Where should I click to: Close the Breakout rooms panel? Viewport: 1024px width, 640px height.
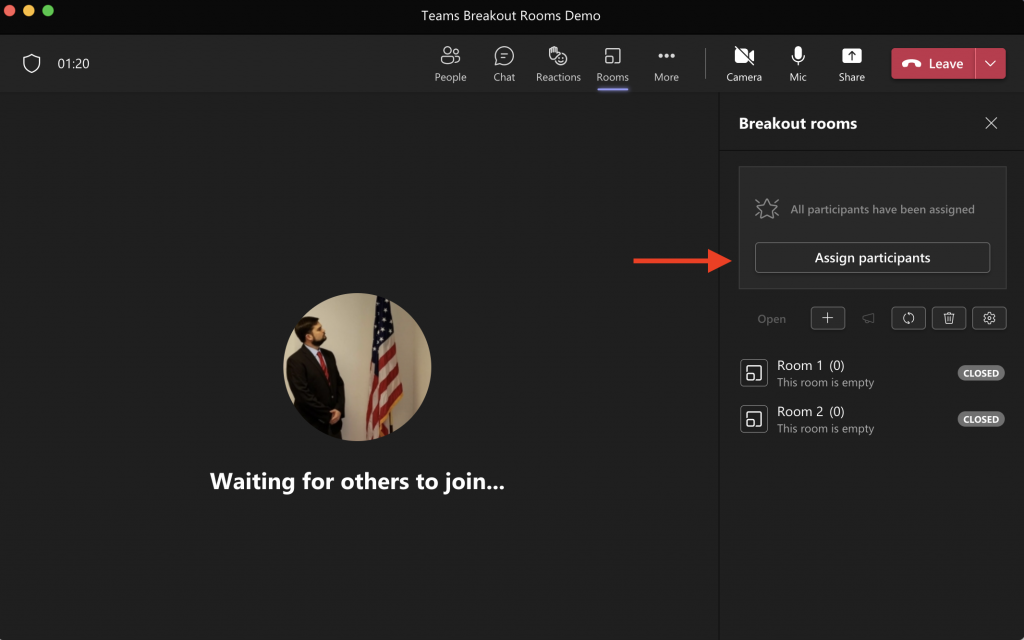pyautogui.click(x=991, y=123)
